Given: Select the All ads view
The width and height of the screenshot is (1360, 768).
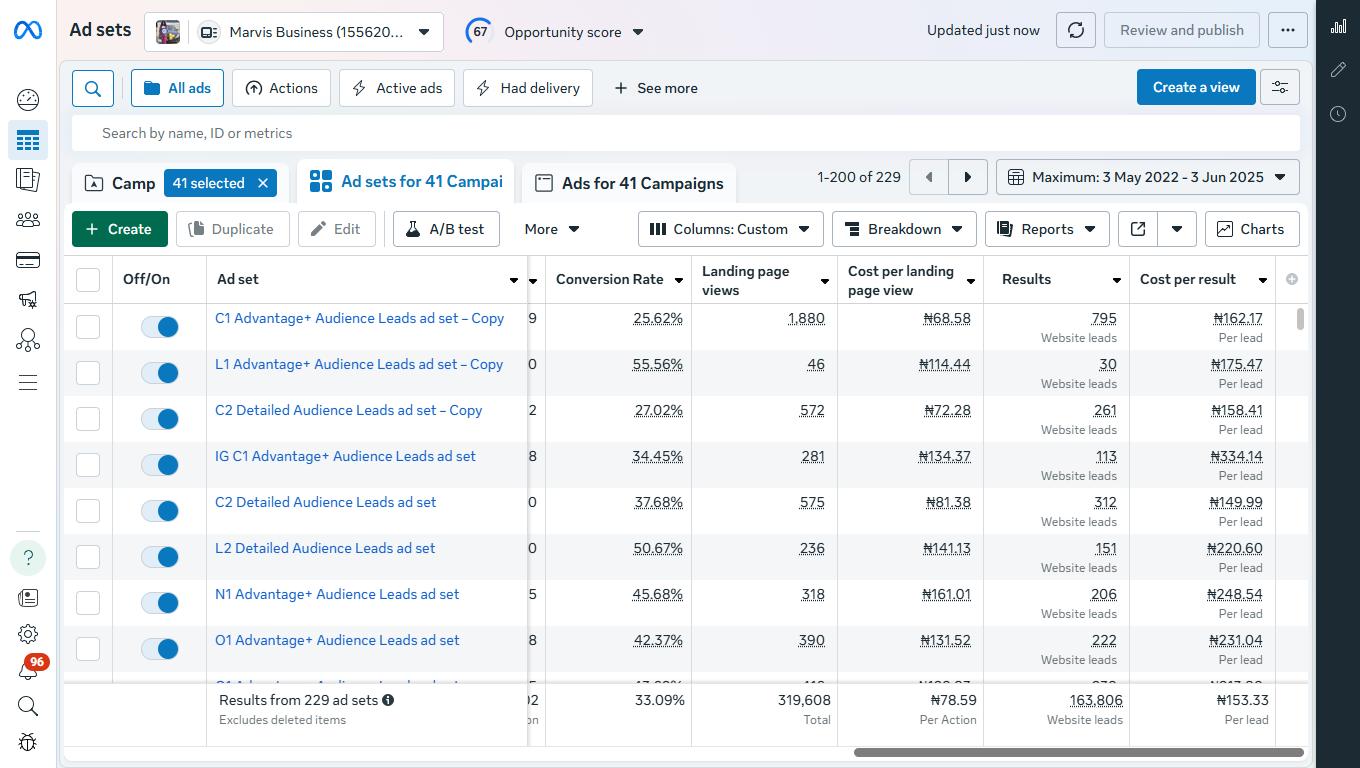Looking at the screenshot, I should coord(177,88).
